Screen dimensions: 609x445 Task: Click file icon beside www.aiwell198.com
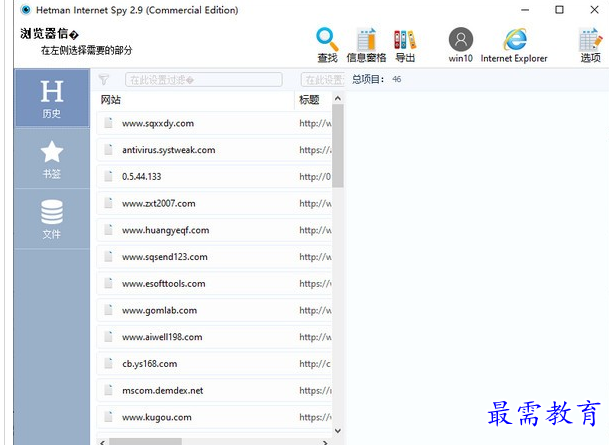pos(108,336)
